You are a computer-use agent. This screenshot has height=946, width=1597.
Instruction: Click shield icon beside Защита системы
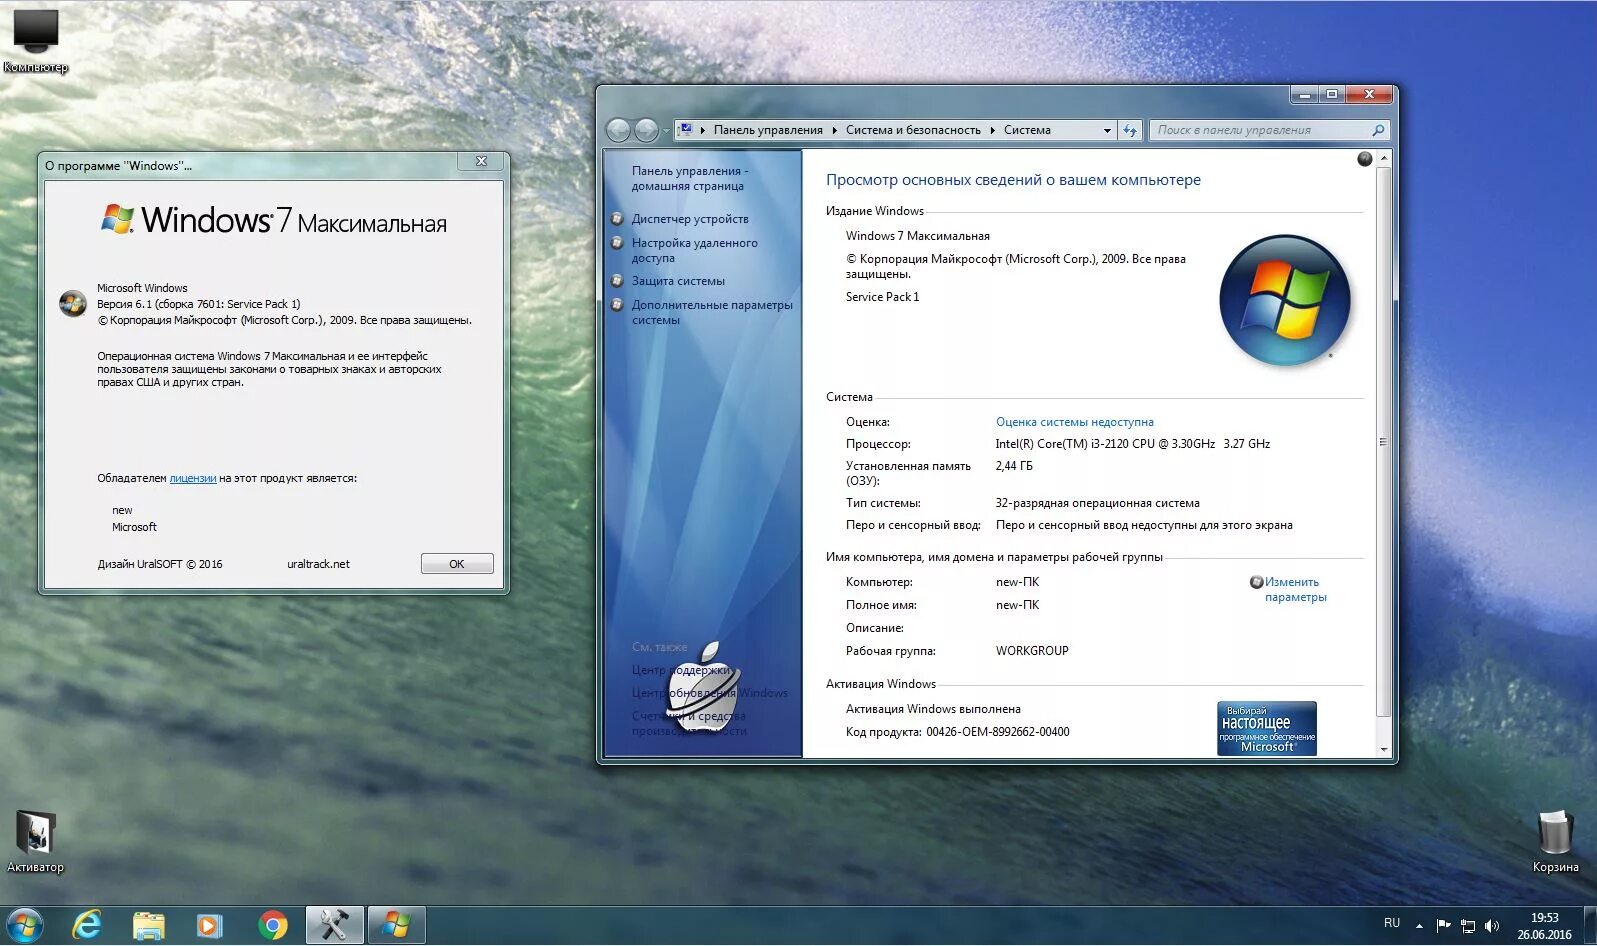click(617, 281)
